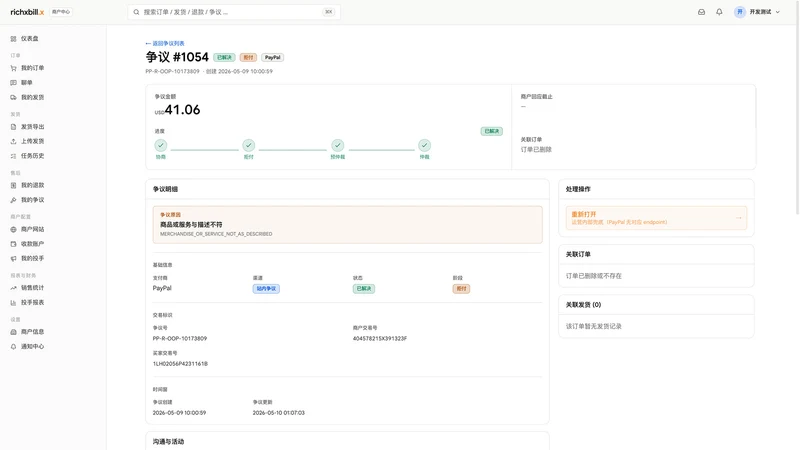This screenshot has height=450, width=800.
Task: Click the 我的发货 truck icon
Action: point(13,97)
